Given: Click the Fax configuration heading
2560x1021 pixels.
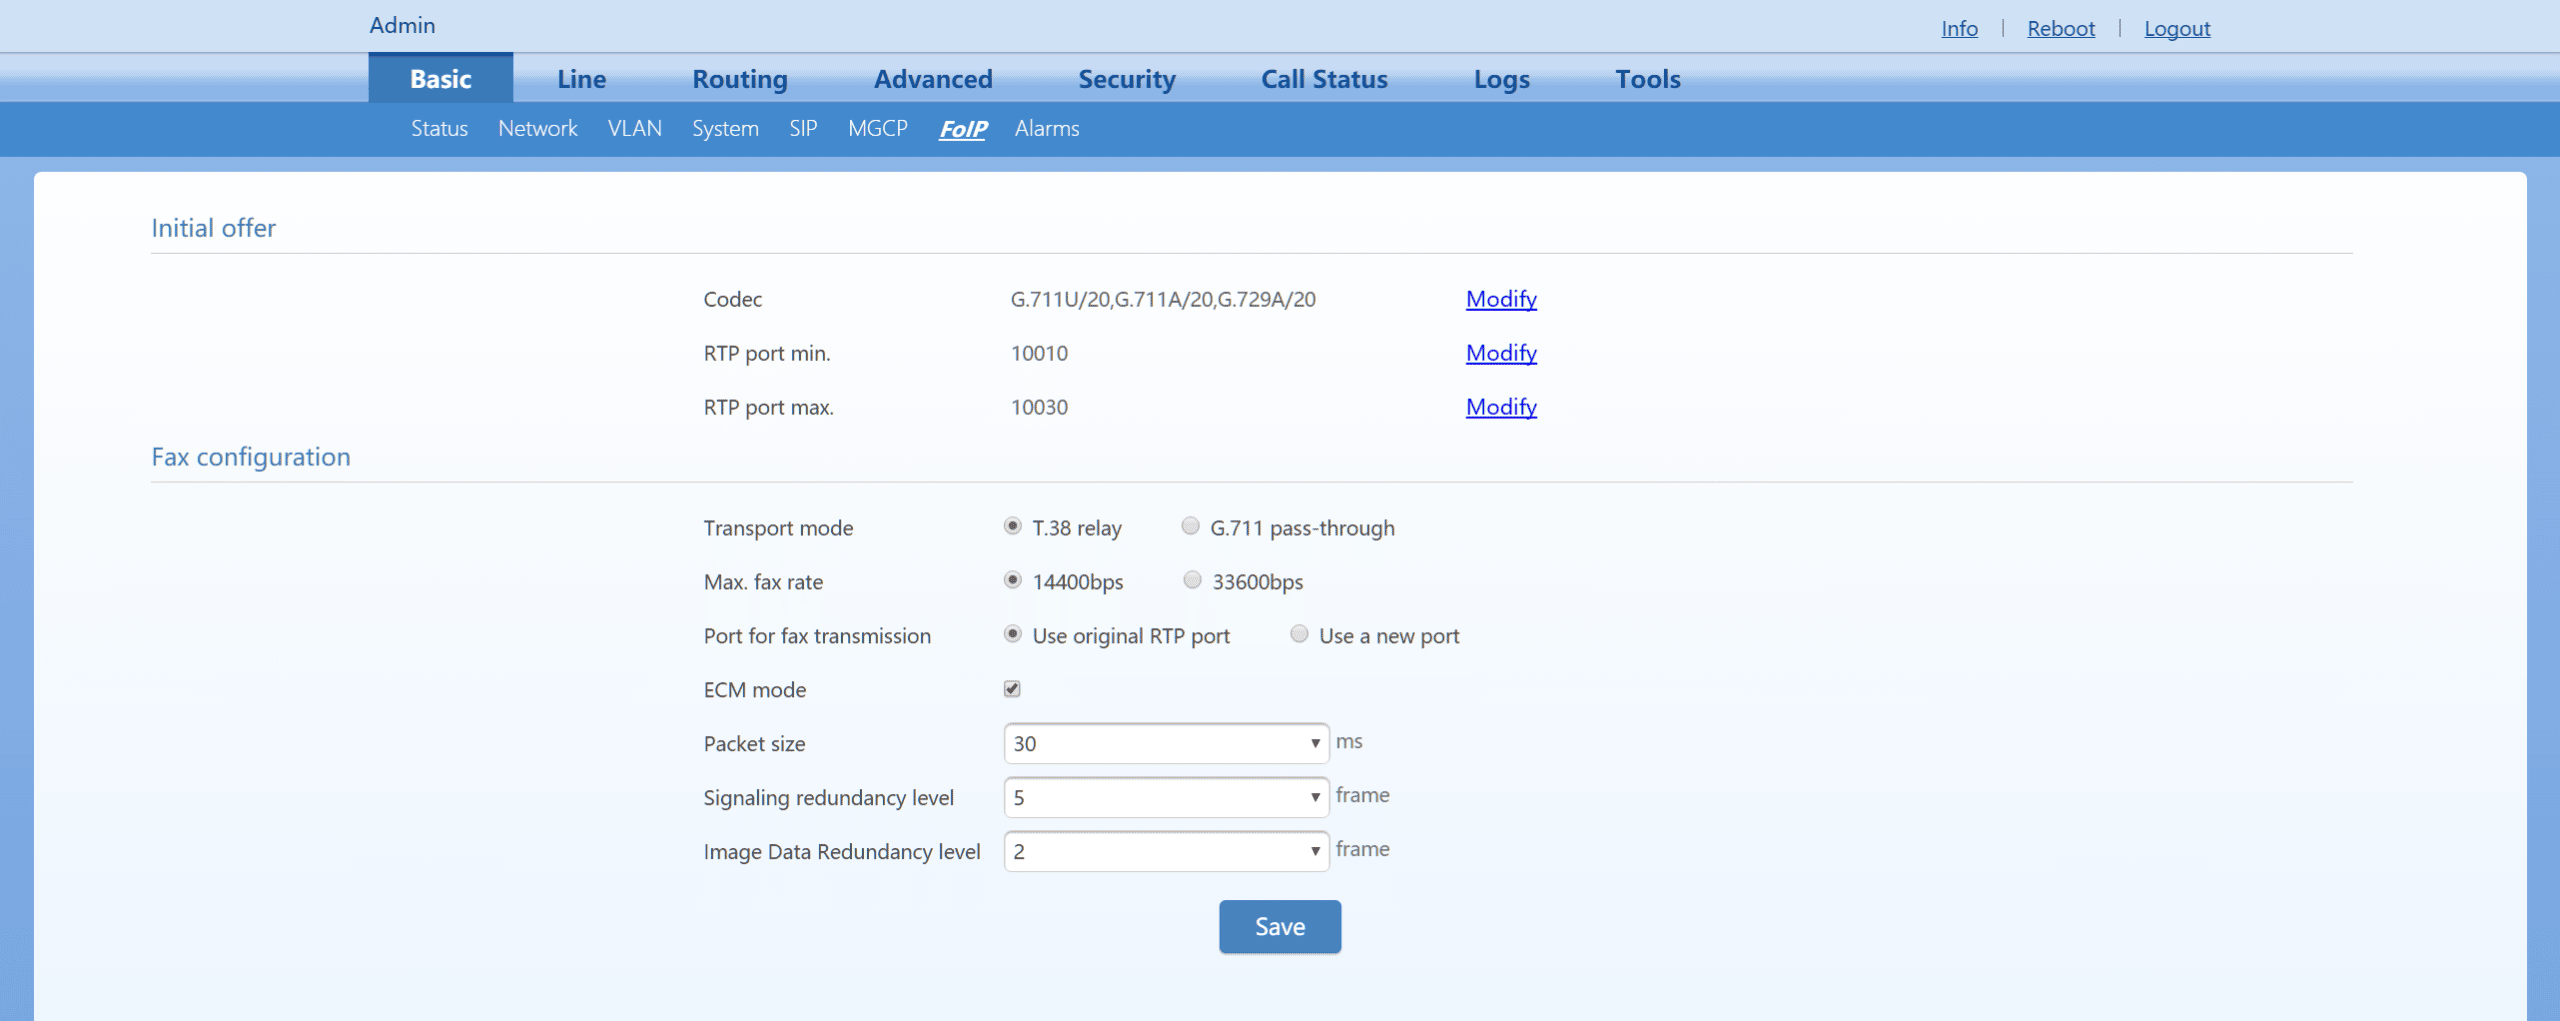Looking at the screenshot, I should pyautogui.click(x=251, y=457).
